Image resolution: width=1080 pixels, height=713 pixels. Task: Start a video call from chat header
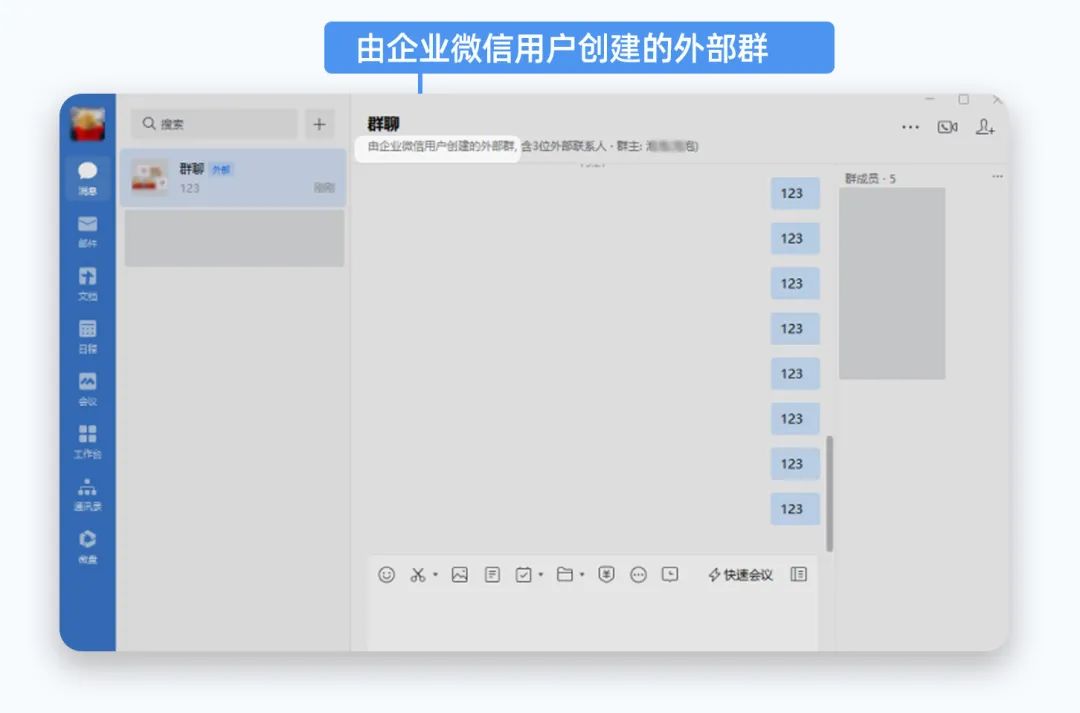(948, 127)
